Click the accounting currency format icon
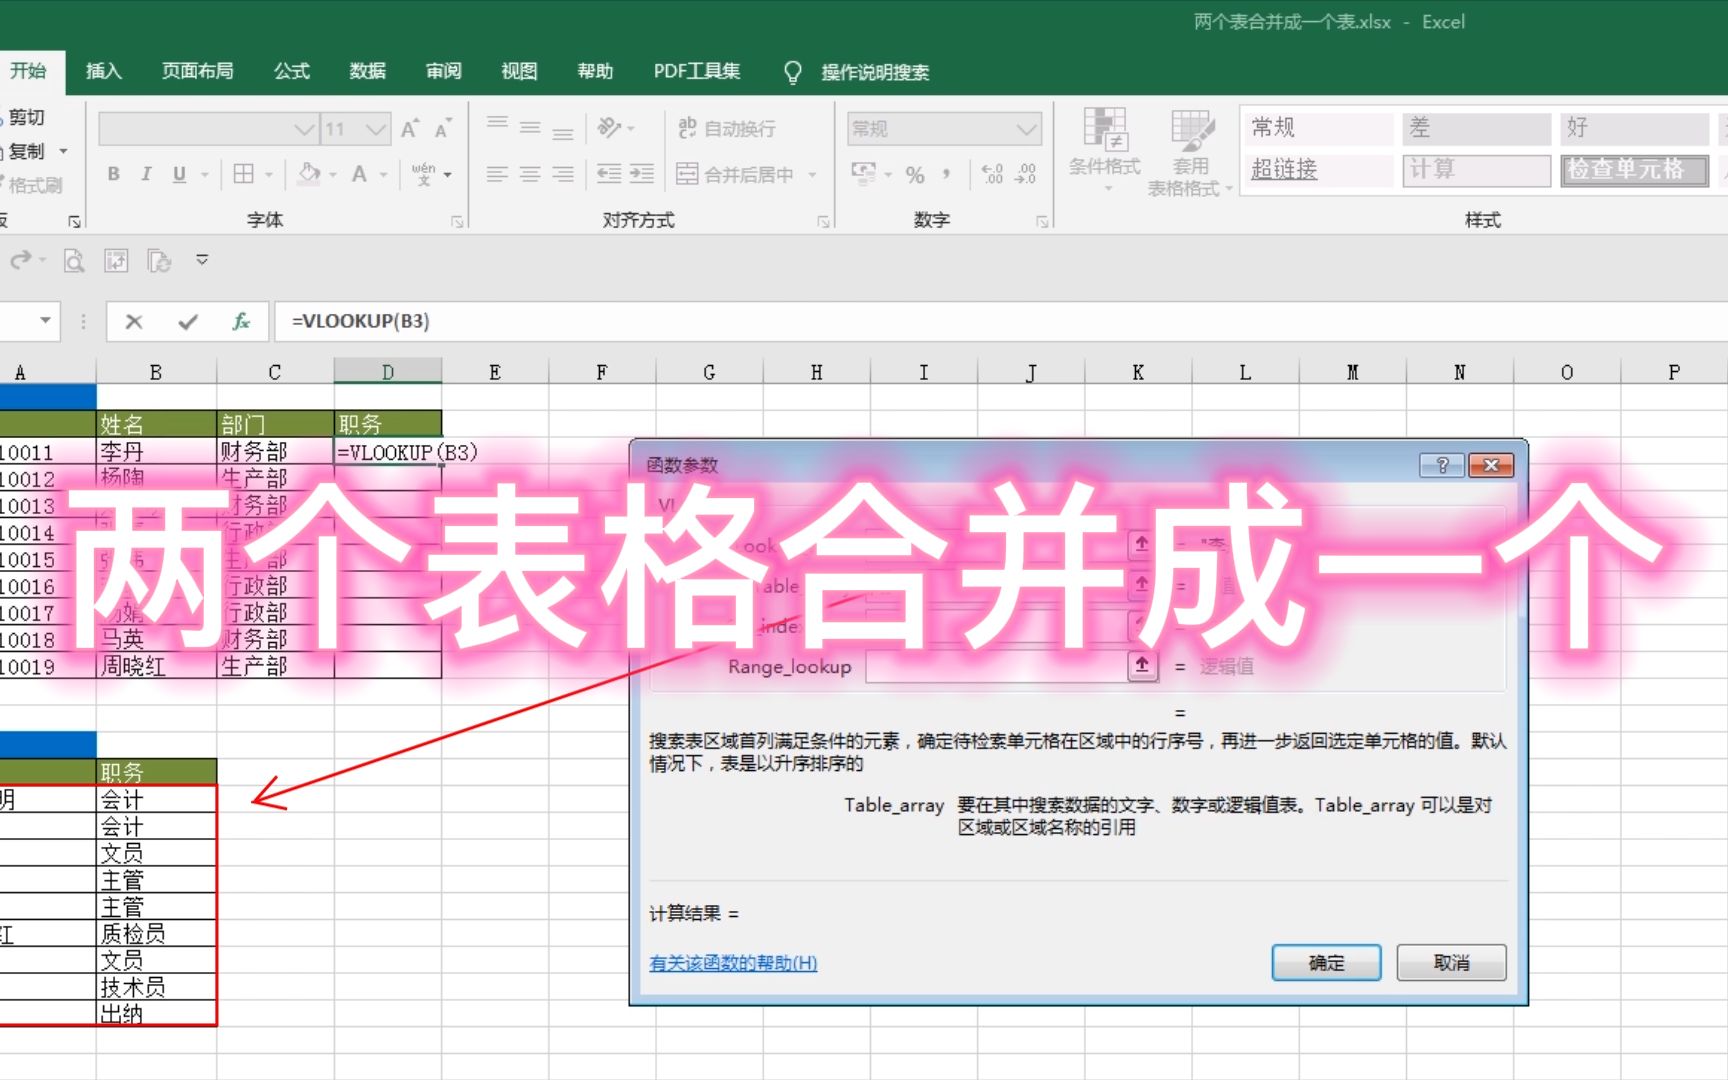1728x1080 pixels. (863, 174)
